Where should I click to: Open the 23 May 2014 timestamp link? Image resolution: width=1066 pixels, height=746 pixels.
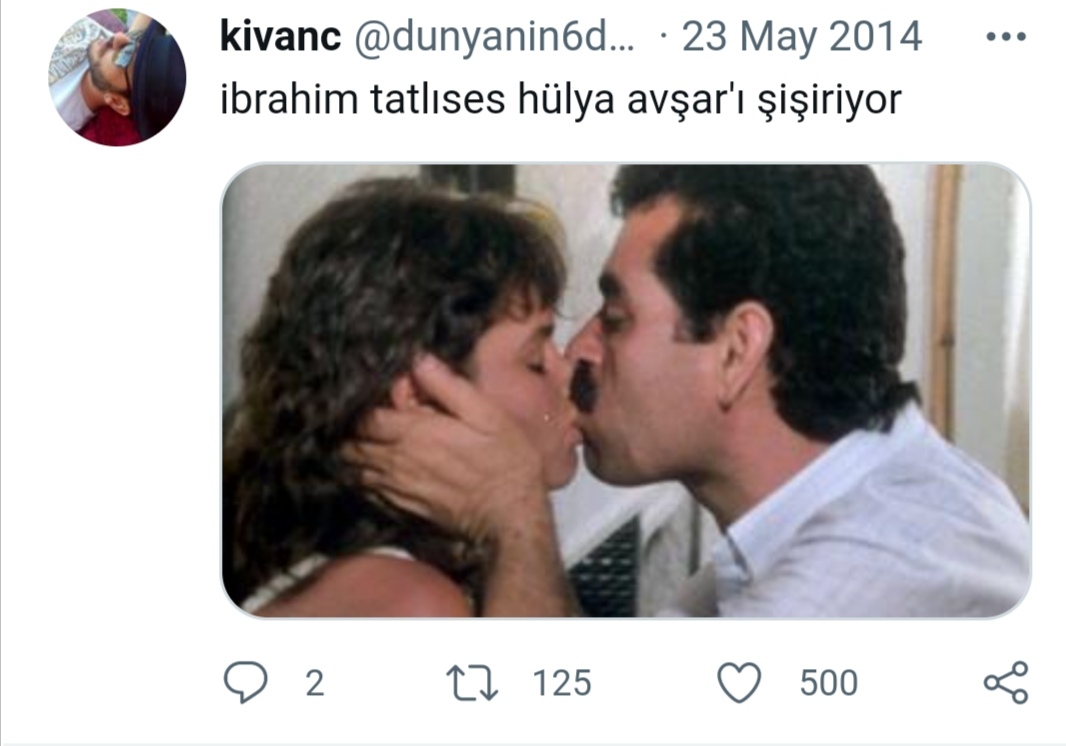[802, 37]
